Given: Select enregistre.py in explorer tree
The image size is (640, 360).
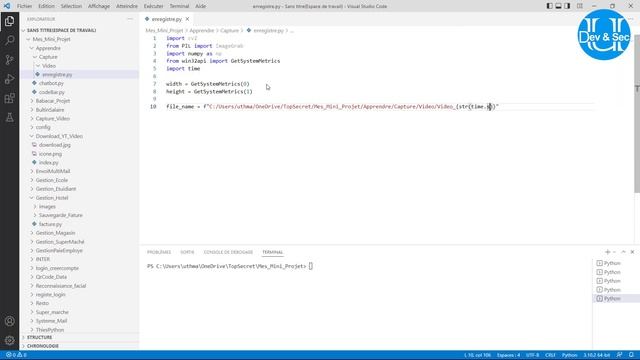Looking at the screenshot, I should click(57, 75).
